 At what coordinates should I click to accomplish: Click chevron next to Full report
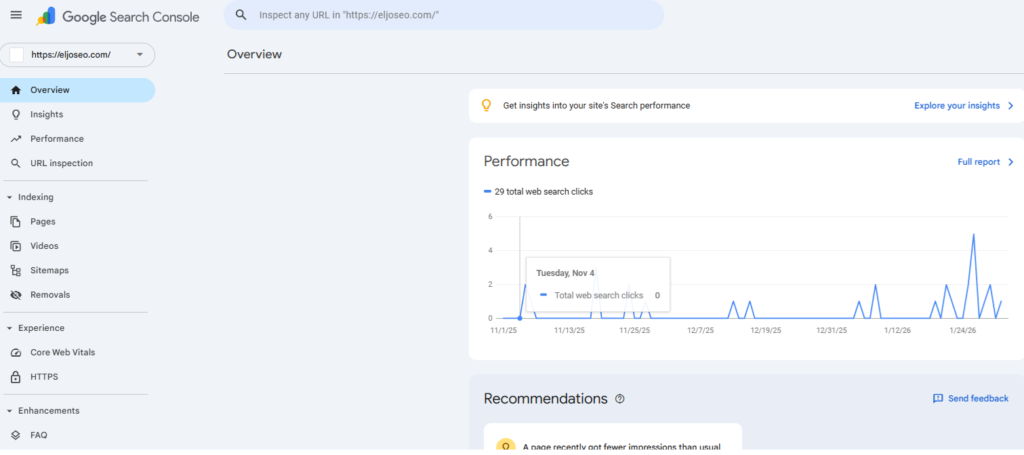(x=1010, y=162)
